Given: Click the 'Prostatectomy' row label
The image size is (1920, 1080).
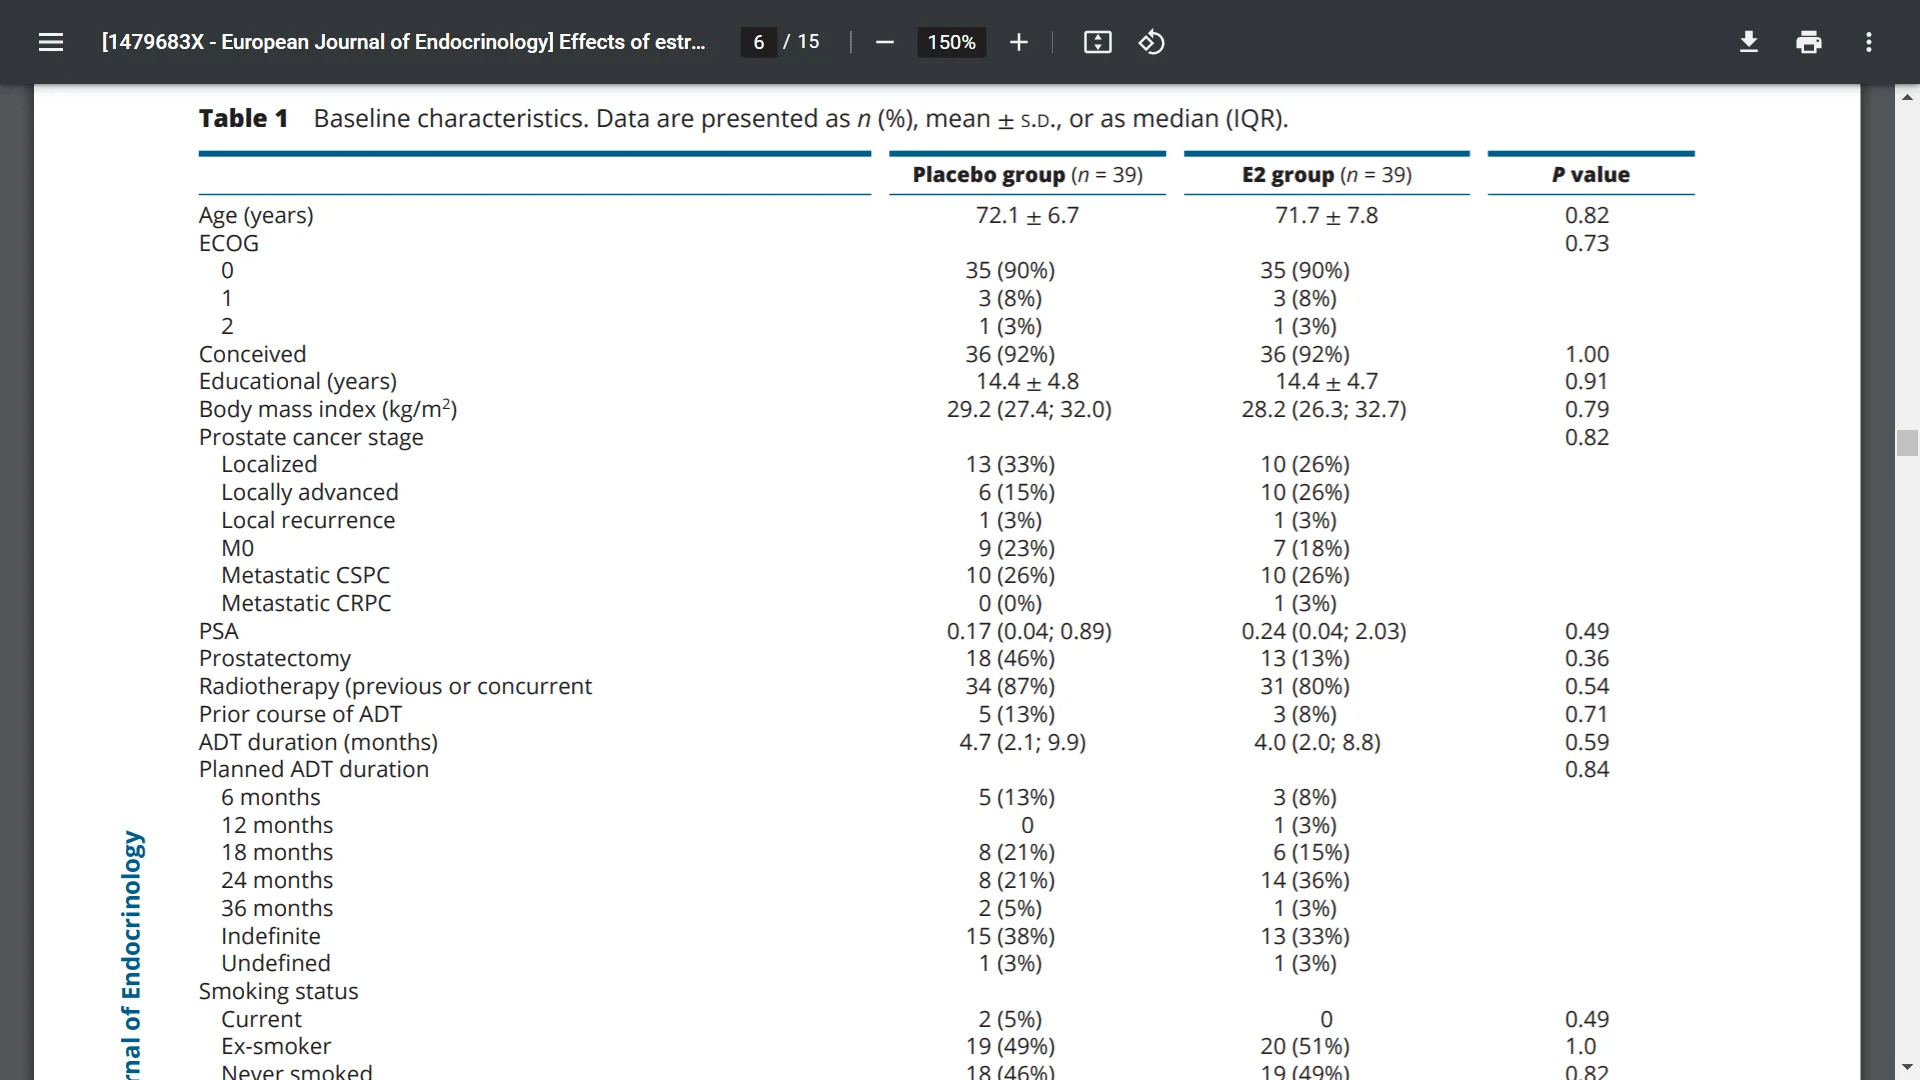Looking at the screenshot, I should point(274,658).
